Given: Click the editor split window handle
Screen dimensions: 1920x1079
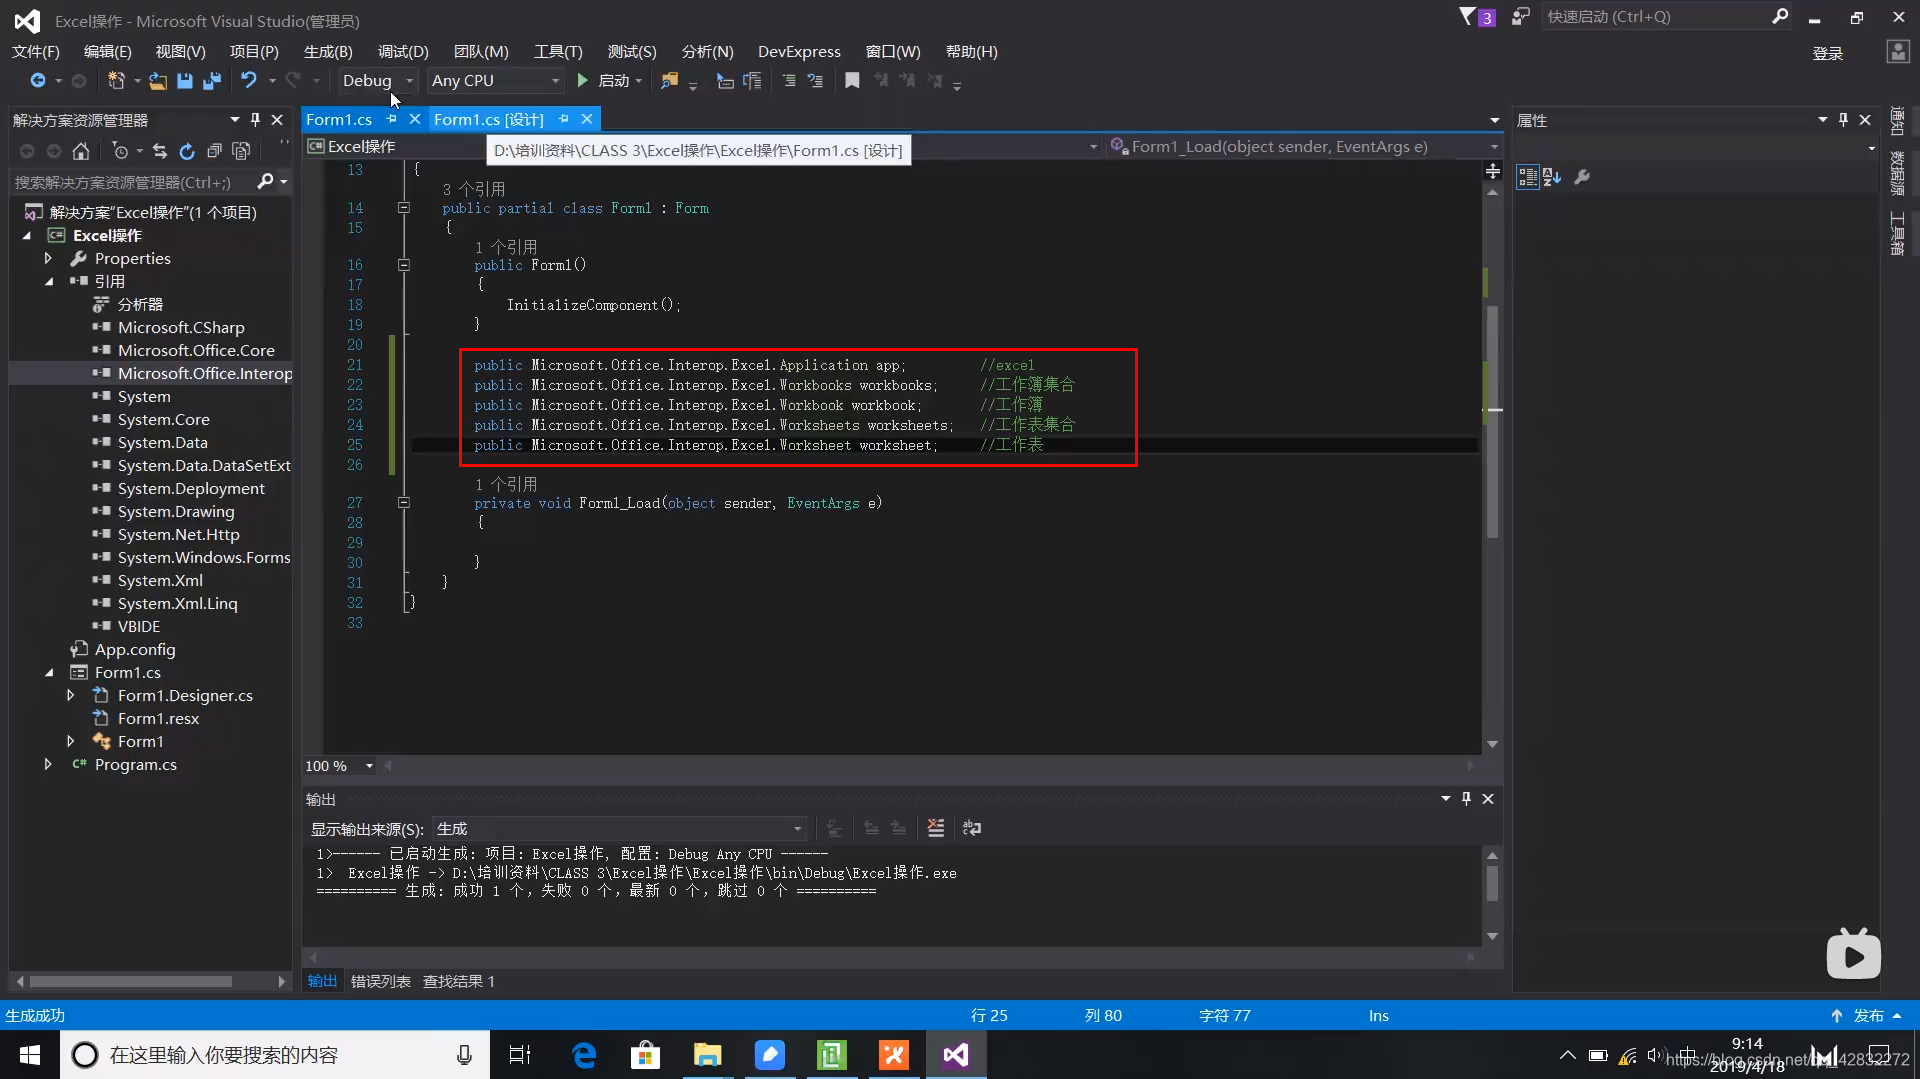Looking at the screenshot, I should click(1493, 171).
